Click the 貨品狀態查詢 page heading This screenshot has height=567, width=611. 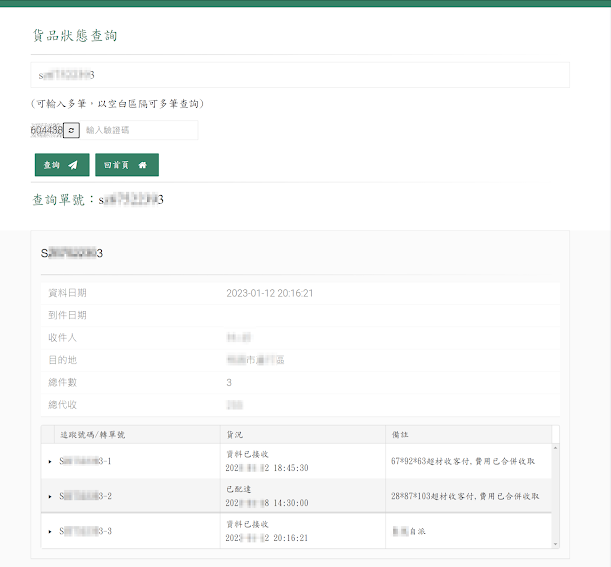pos(75,35)
